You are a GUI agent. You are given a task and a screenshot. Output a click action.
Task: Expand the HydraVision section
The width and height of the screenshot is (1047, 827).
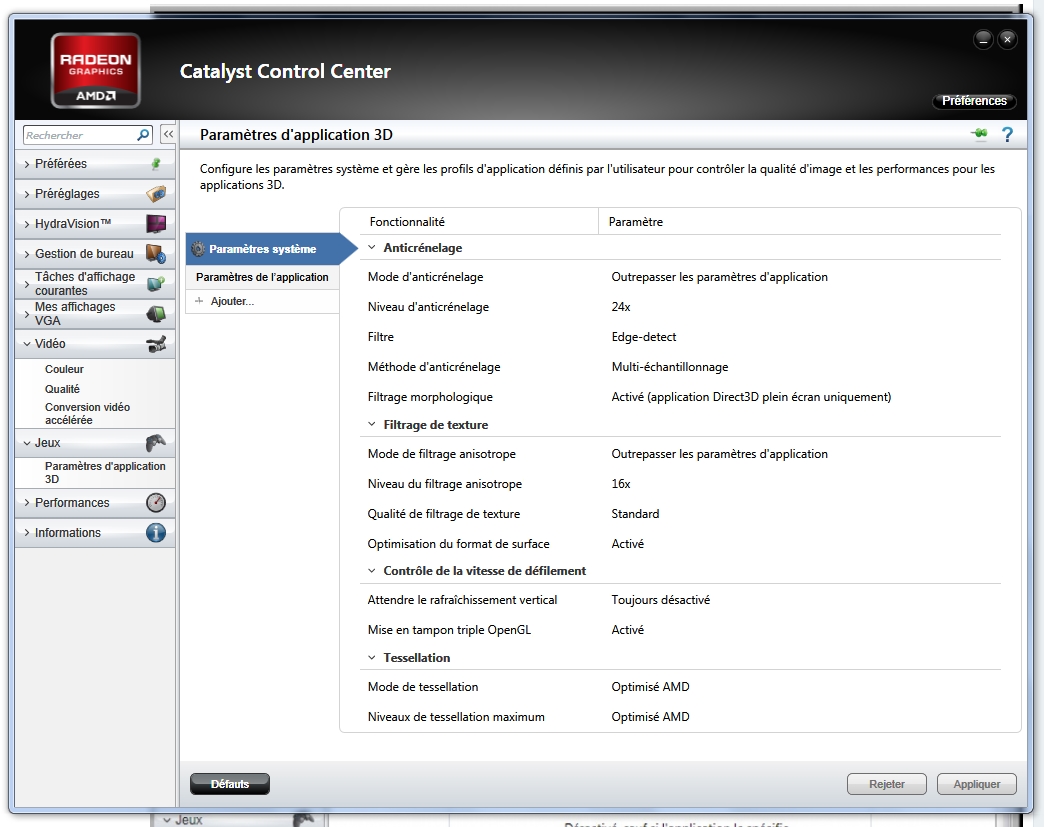pos(27,224)
